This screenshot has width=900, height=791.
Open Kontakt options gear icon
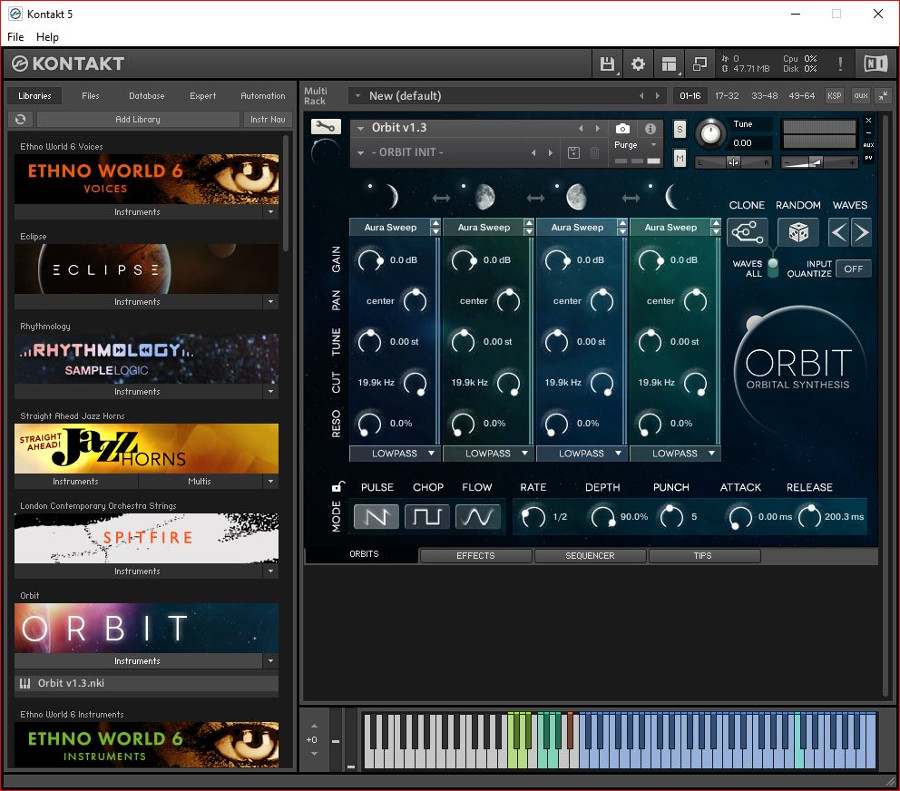coord(638,64)
